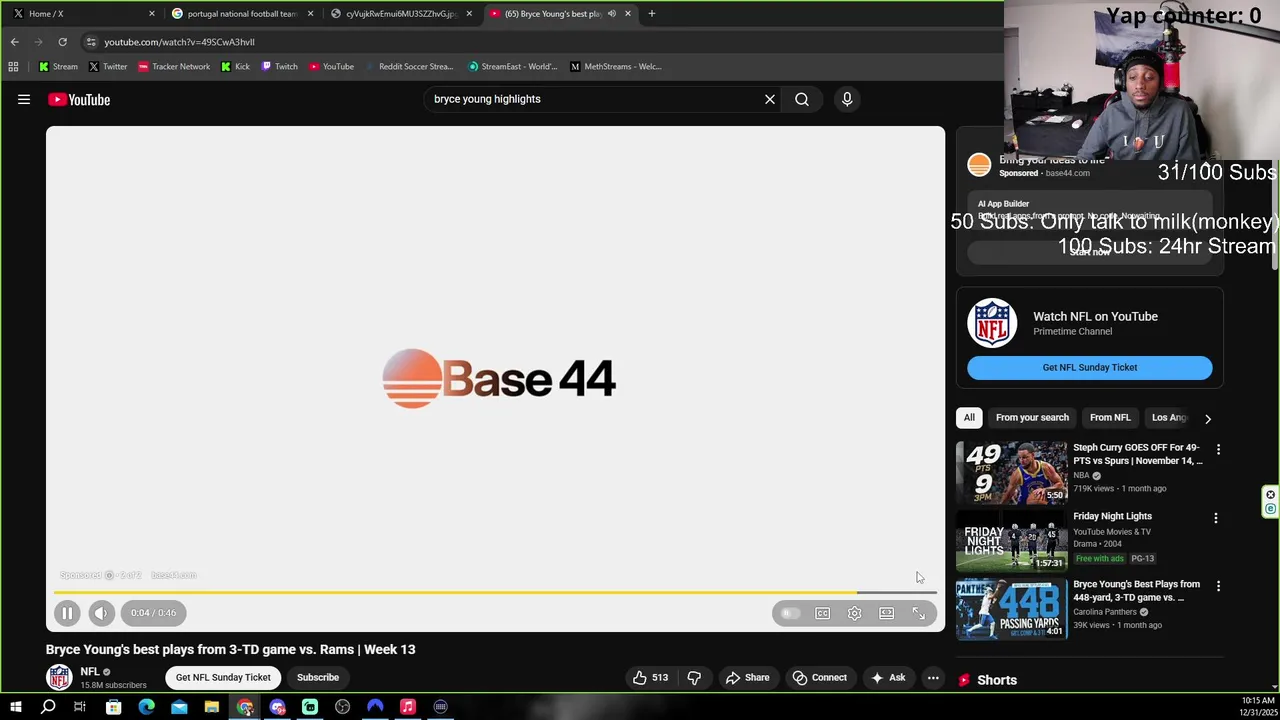Image resolution: width=1280 pixels, height=720 pixels.
Task: Open the Reddit Soccer Streams bookmark
Action: (x=409, y=67)
